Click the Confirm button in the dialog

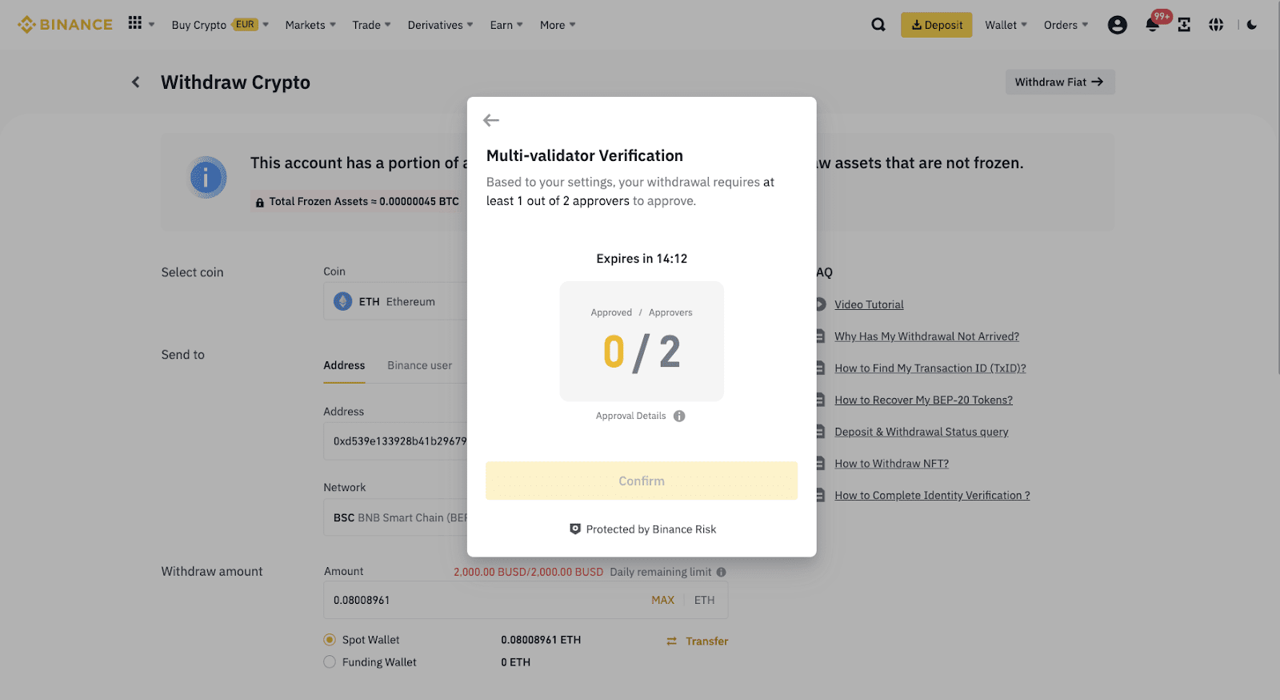tap(641, 480)
